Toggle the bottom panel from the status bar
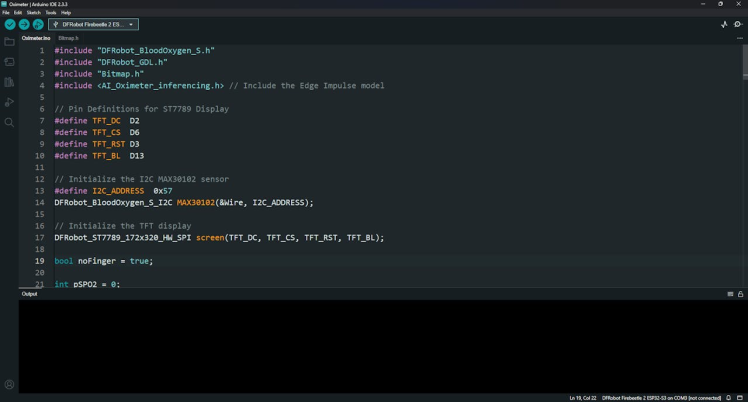This screenshot has width=748, height=402. coord(741,398)
